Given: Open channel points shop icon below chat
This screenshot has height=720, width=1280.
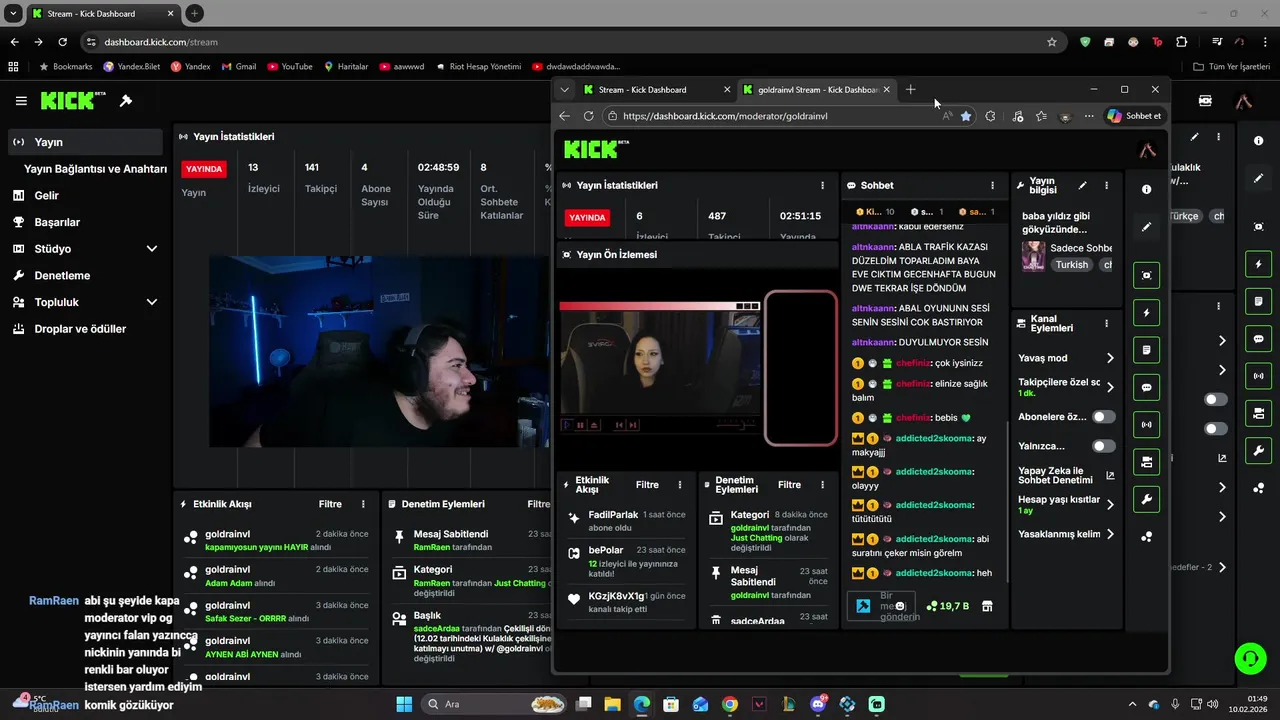Looking at the screenshot, I should pyautogui.click(x=987, y=606).
